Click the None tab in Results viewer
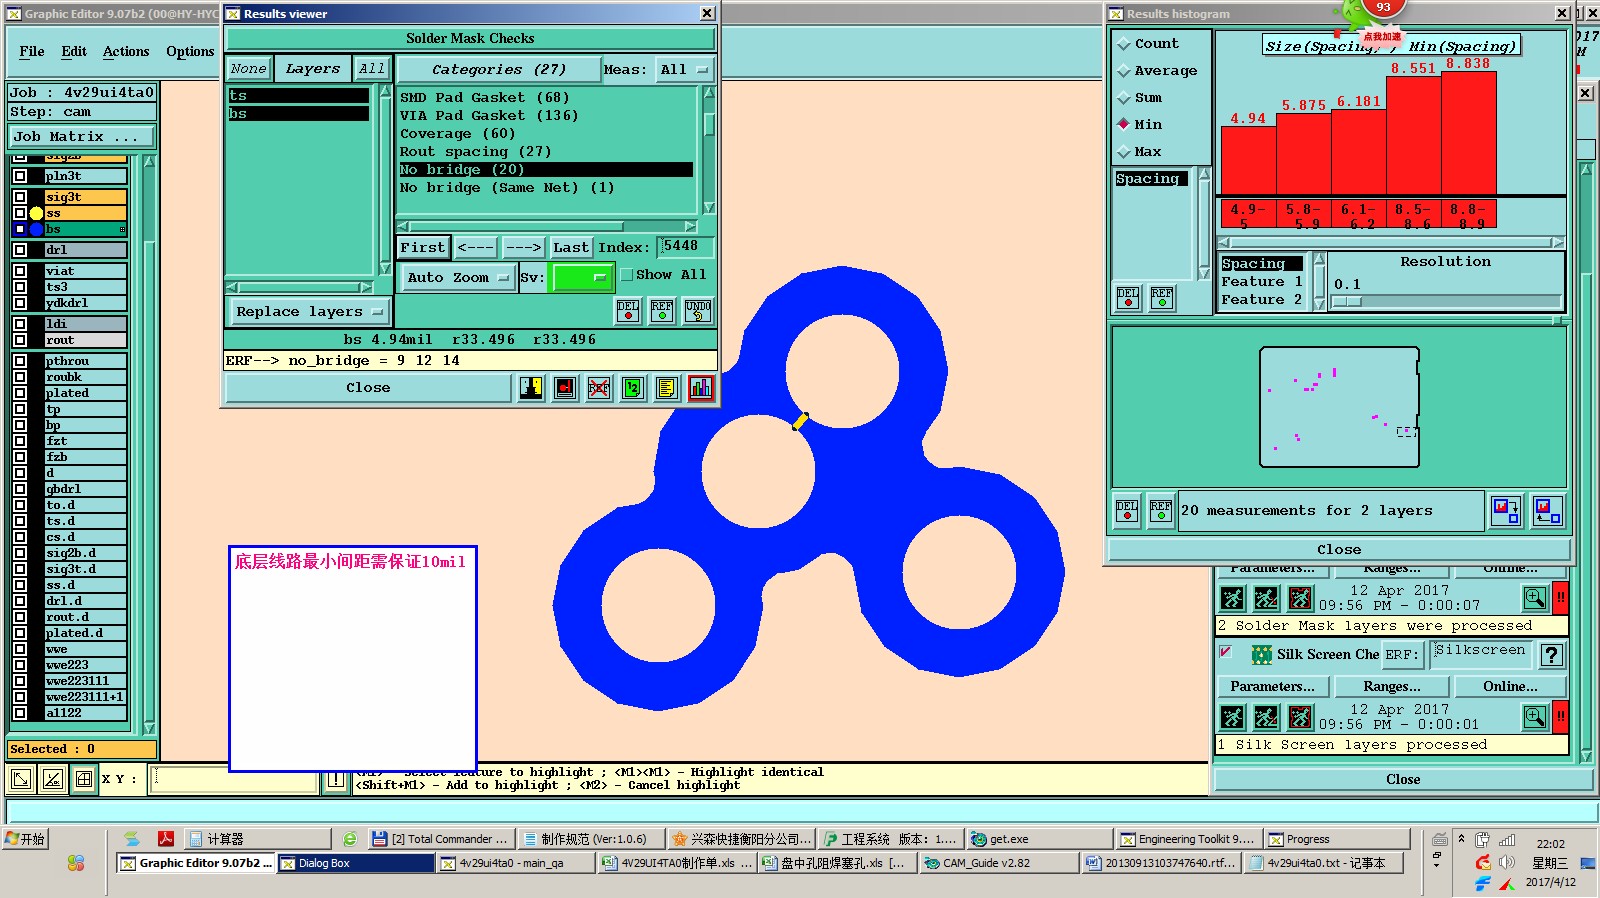 (x=248, y=69)
